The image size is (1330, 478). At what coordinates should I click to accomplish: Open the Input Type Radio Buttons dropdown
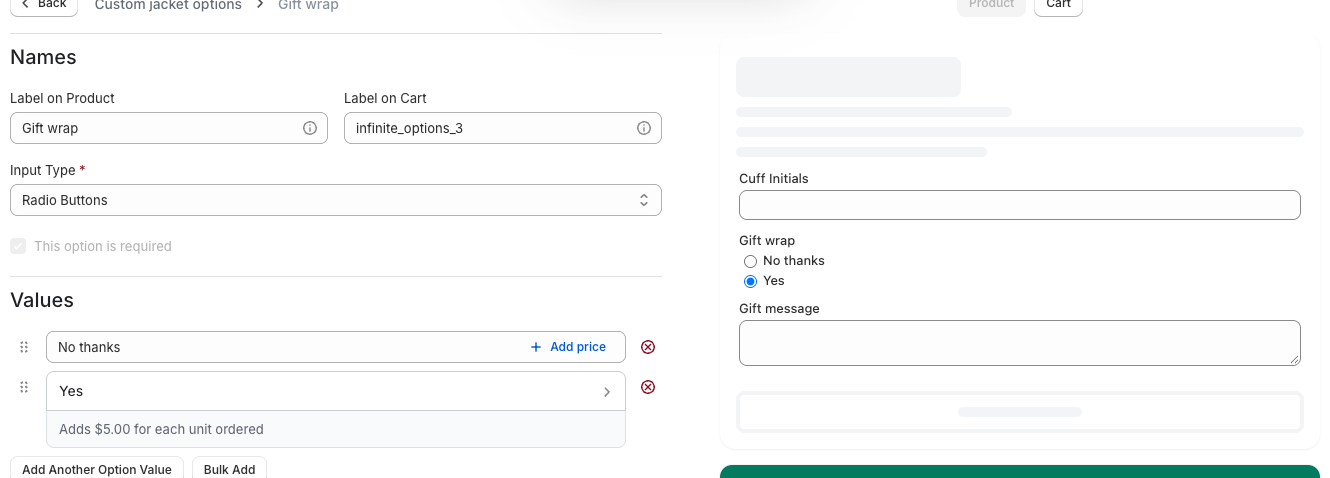pyautogui.click(x=336, y=200)
